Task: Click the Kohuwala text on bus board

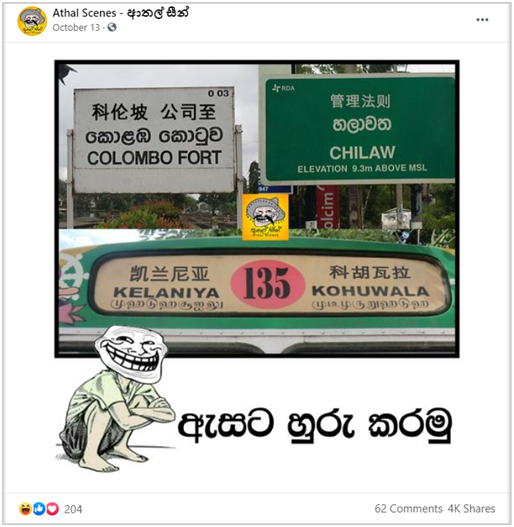Action: click(370, 291)
